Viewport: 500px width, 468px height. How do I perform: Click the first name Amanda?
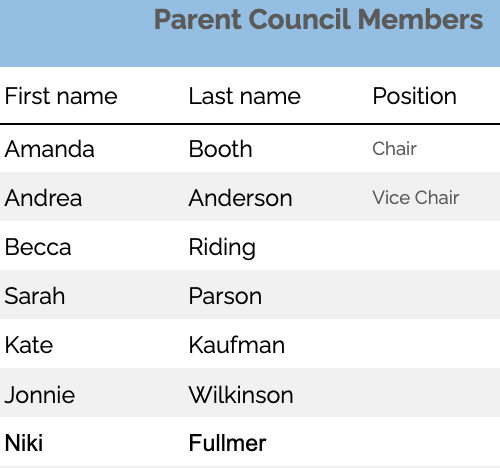point(50,149)
